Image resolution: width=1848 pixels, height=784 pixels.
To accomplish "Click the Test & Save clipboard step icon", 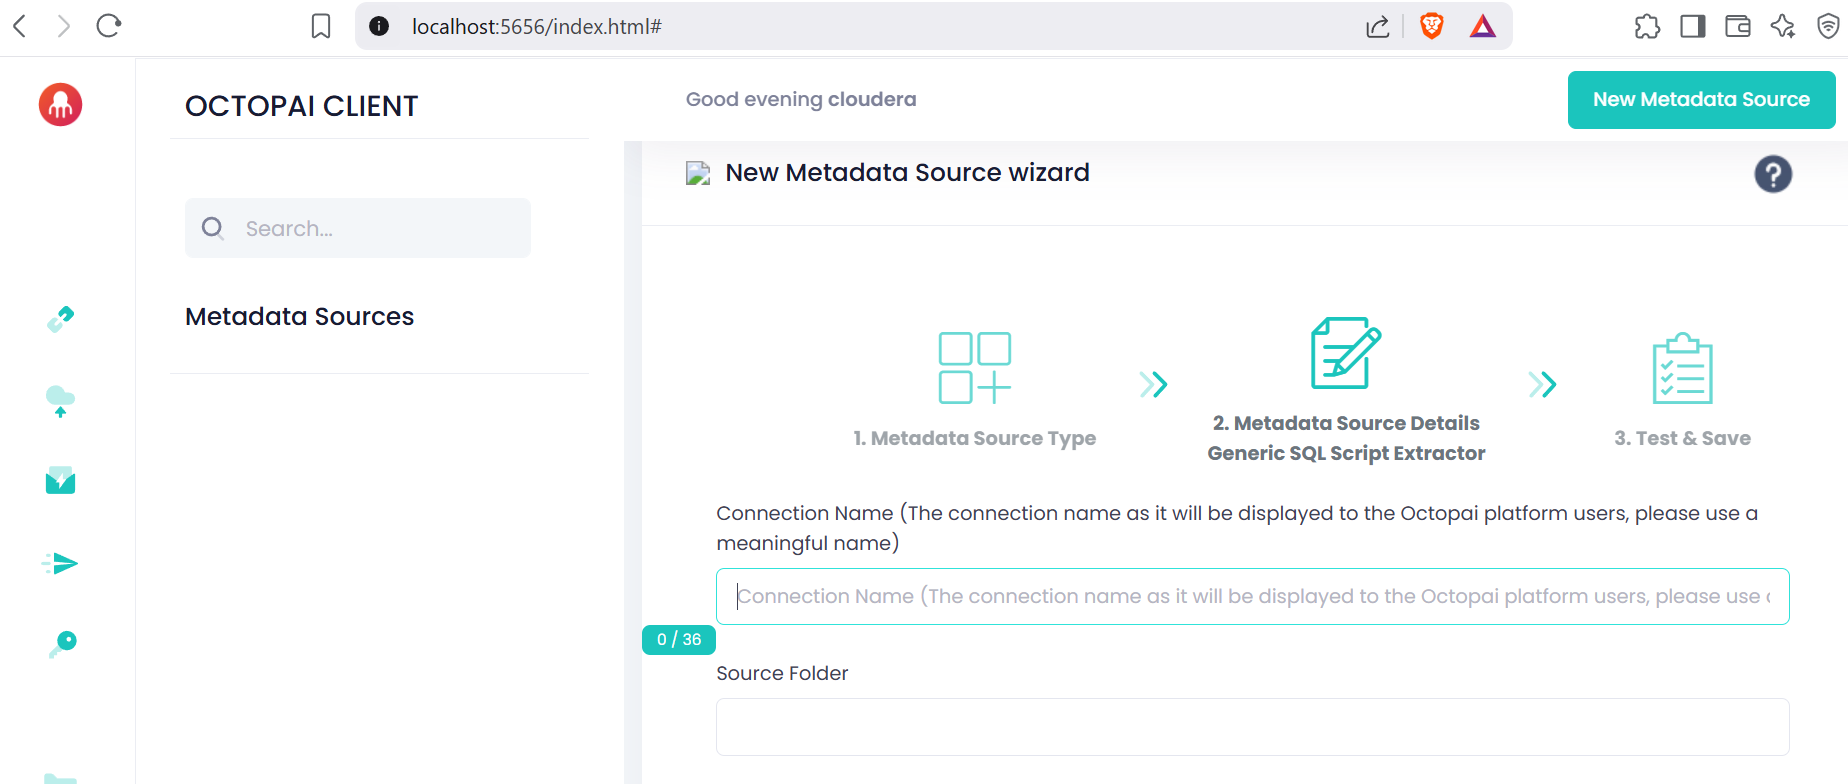I will click(x=1682, y=368).
